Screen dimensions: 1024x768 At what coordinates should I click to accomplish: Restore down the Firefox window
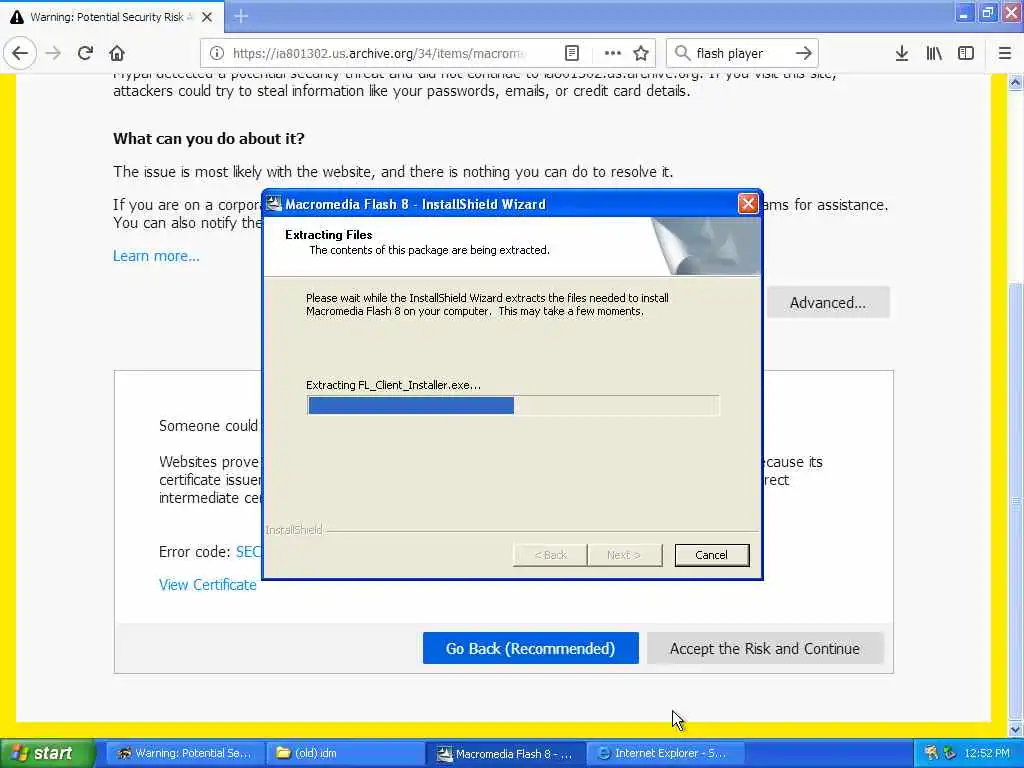pos(987,13)
